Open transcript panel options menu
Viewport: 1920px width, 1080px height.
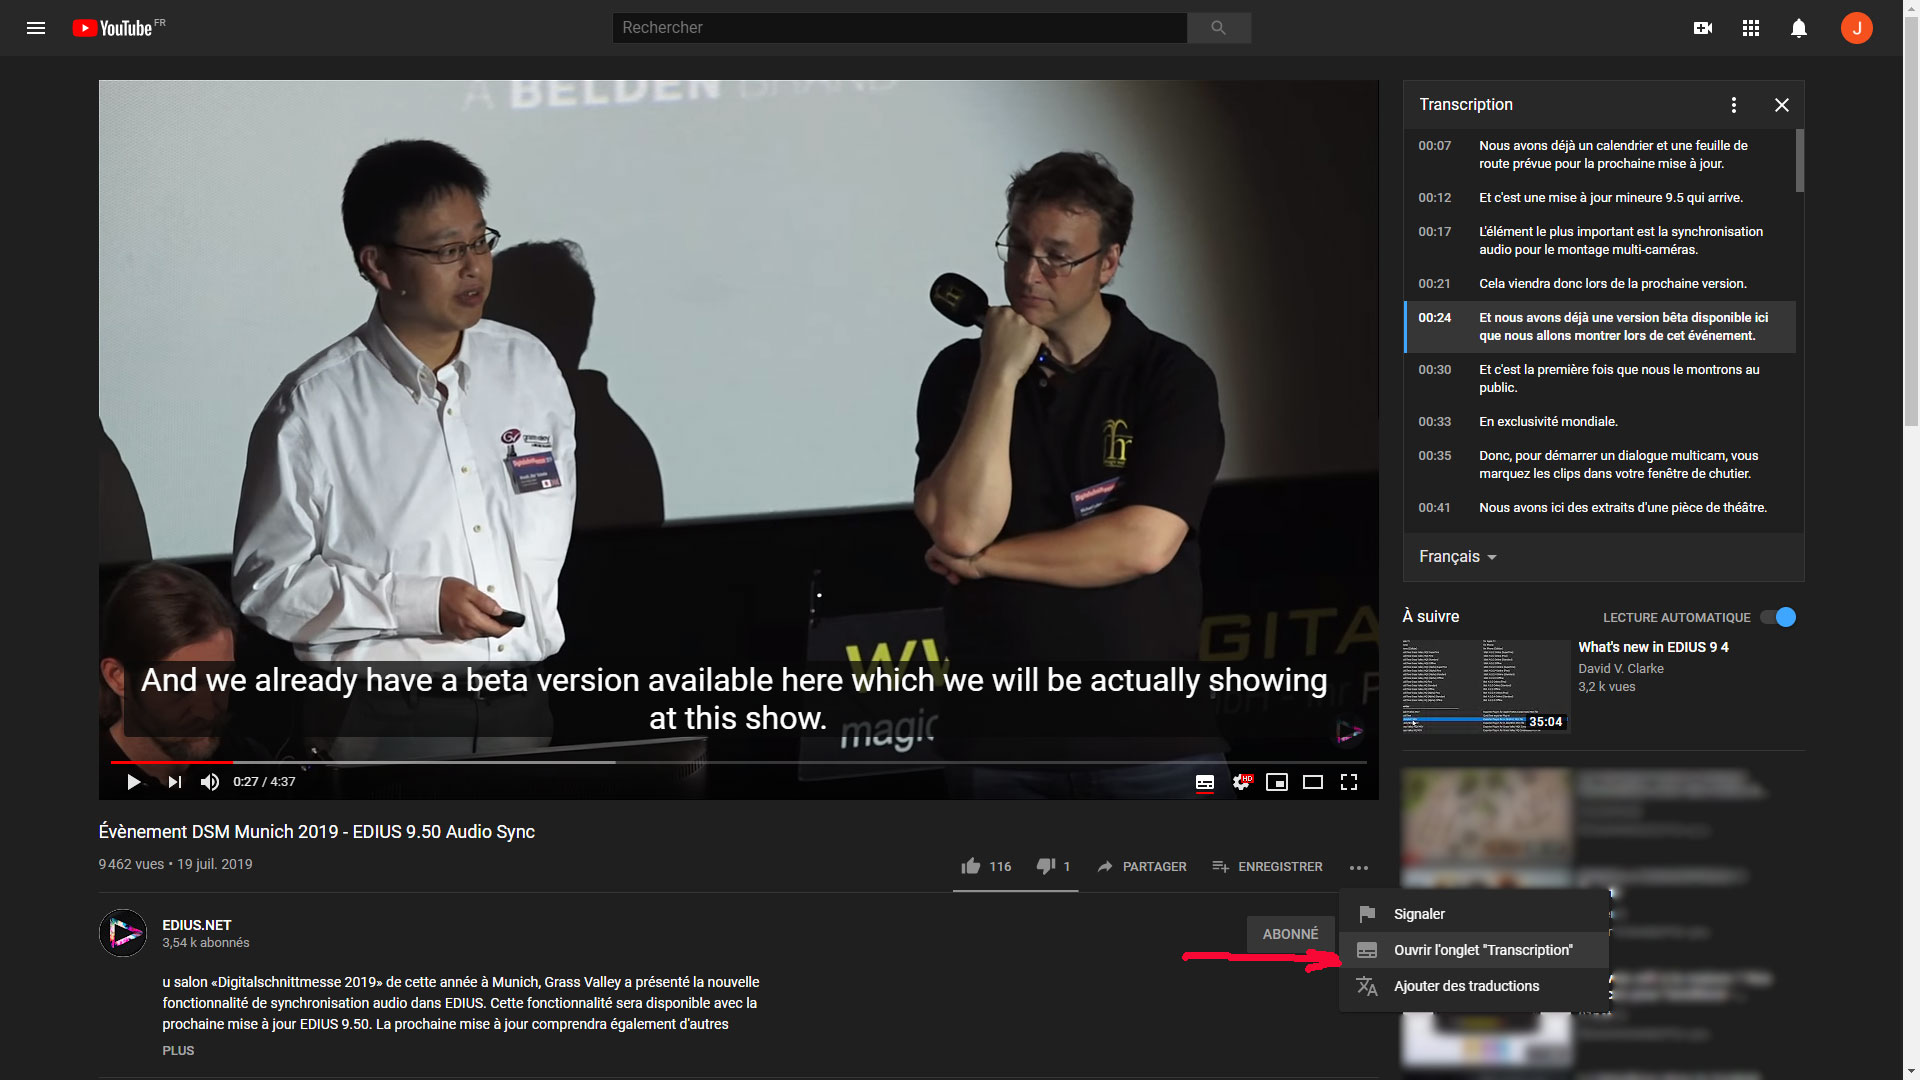(x=1733, y=105)
